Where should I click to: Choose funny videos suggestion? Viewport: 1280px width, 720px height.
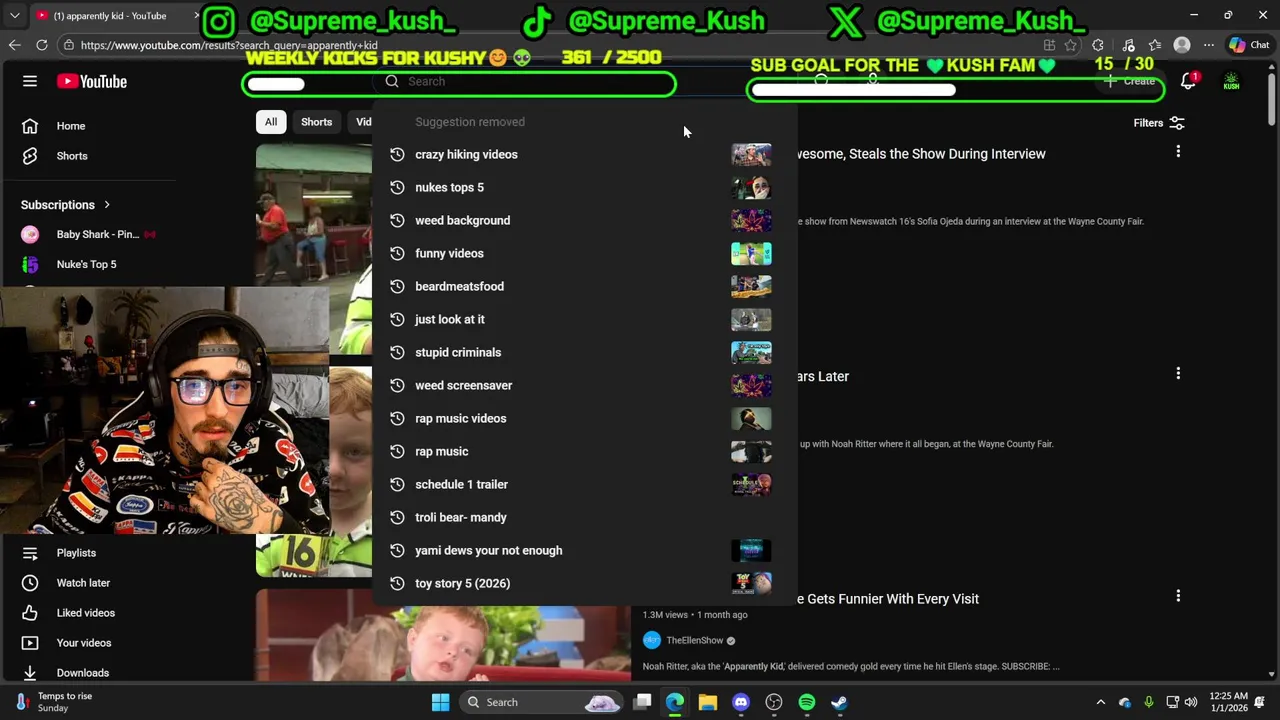[584, 253]
